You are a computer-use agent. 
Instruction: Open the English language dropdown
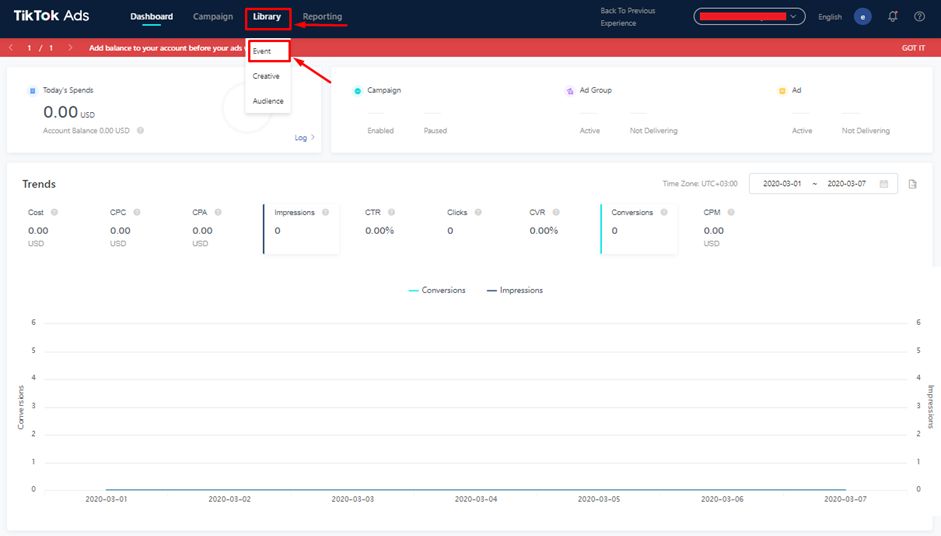tap(830, 17)
